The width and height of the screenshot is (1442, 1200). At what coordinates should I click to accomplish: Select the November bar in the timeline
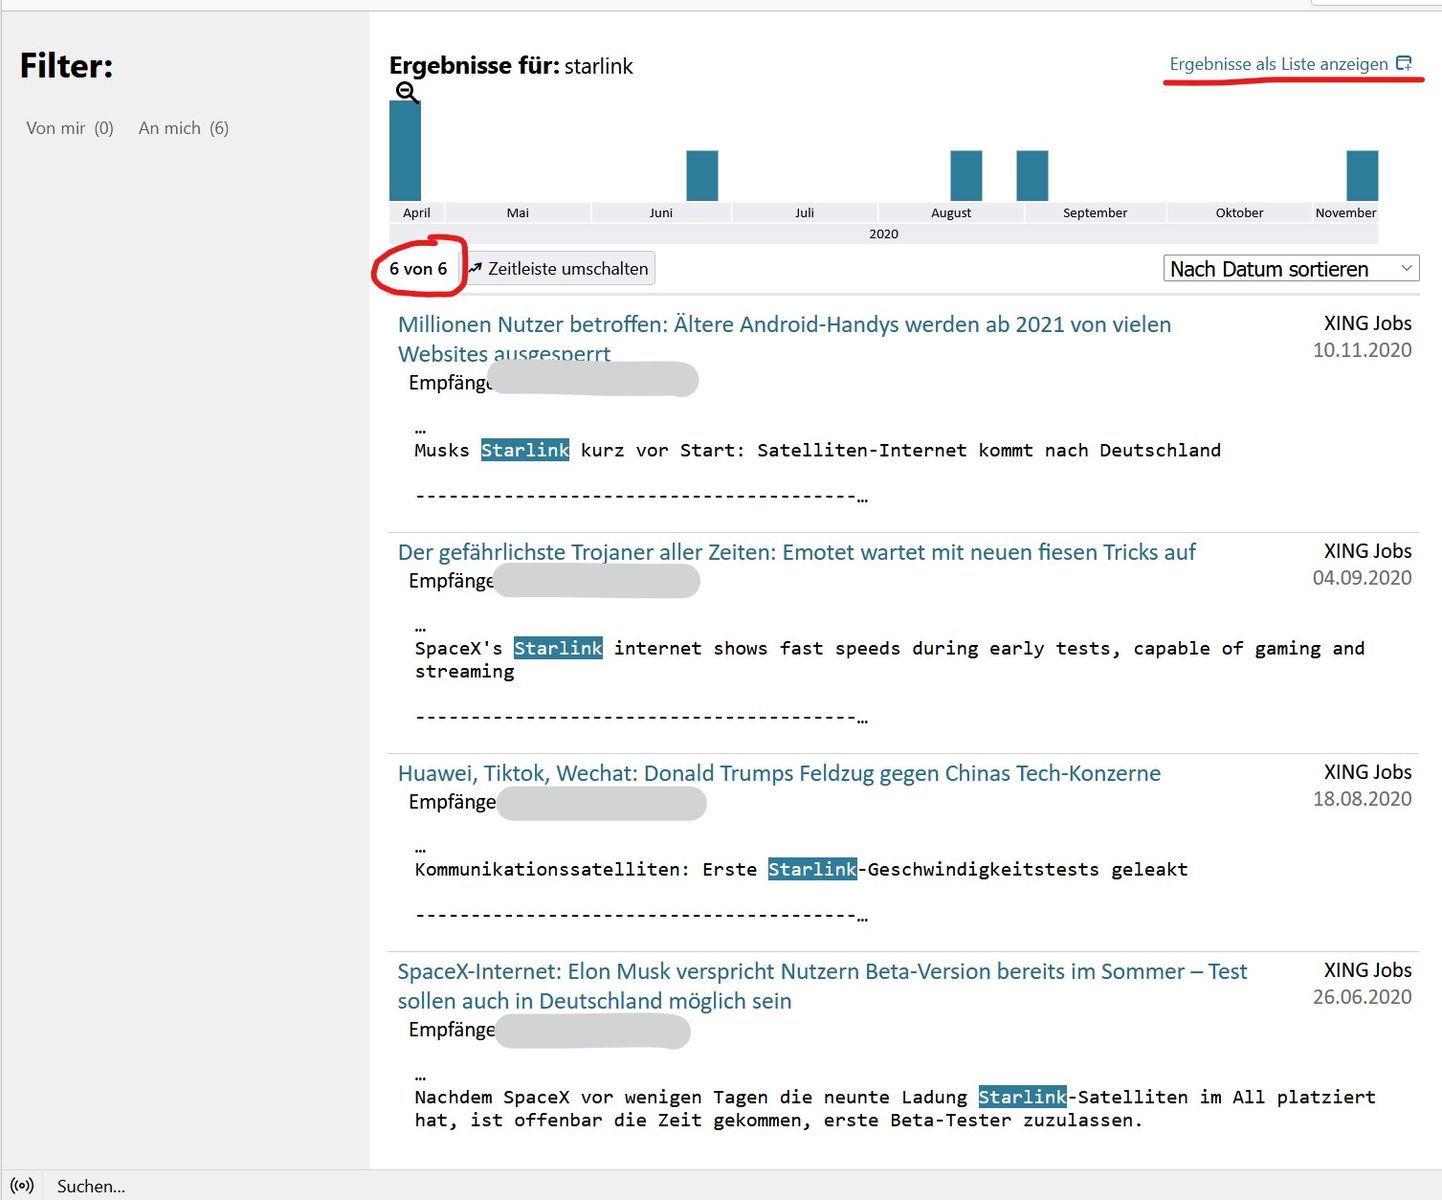(1362, 176)
